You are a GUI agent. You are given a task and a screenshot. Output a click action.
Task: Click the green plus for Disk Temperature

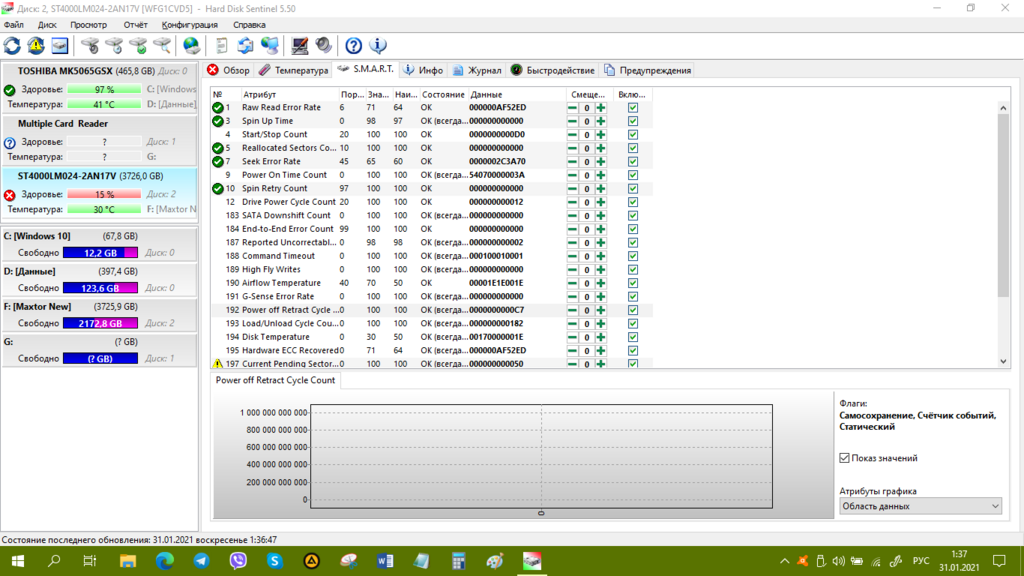(601, 337)
